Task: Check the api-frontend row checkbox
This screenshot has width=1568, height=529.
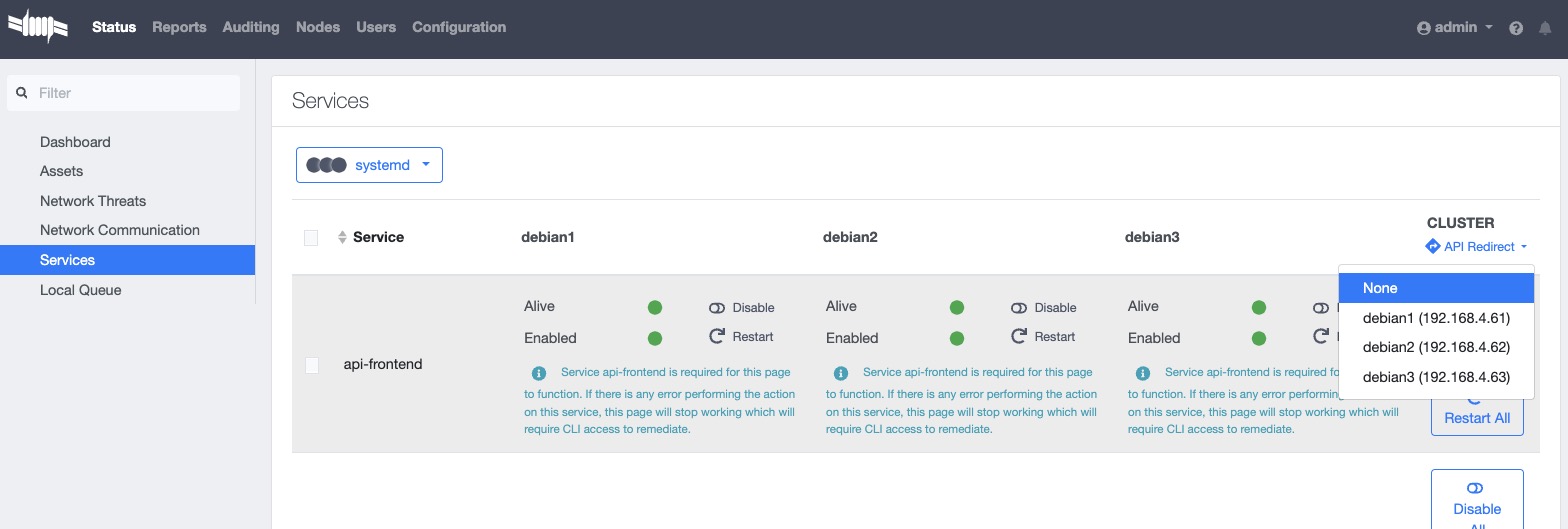Action: pyautogui.click(x=312, y=365)
